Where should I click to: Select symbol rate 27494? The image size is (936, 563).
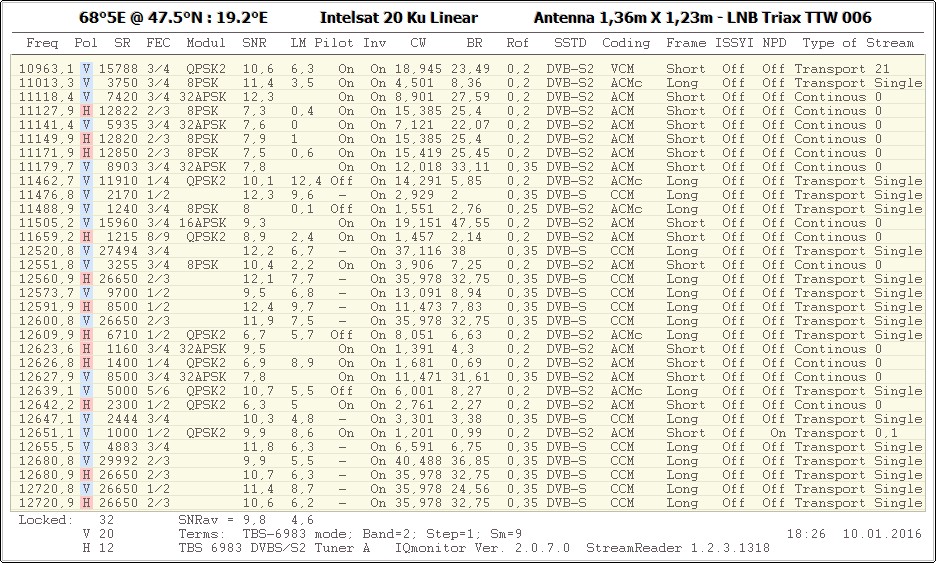click(118, 251)
